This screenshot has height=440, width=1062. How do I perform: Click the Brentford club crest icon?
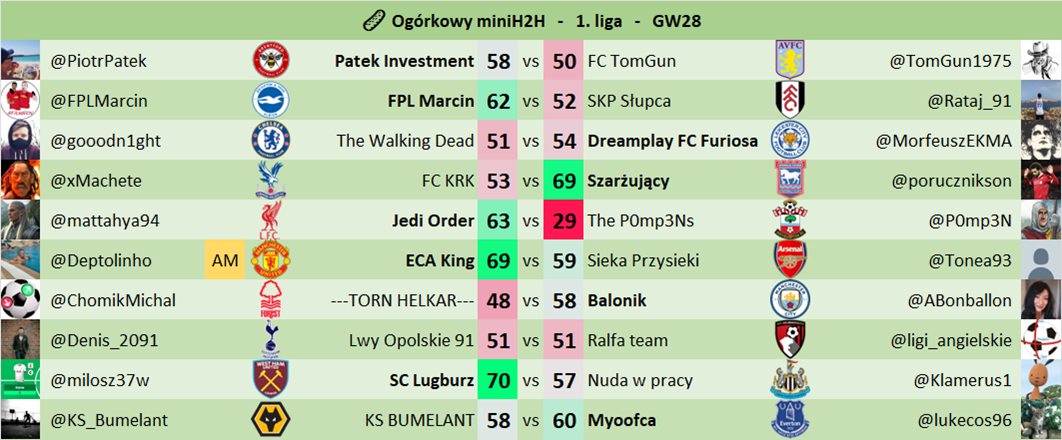(270, 61)
